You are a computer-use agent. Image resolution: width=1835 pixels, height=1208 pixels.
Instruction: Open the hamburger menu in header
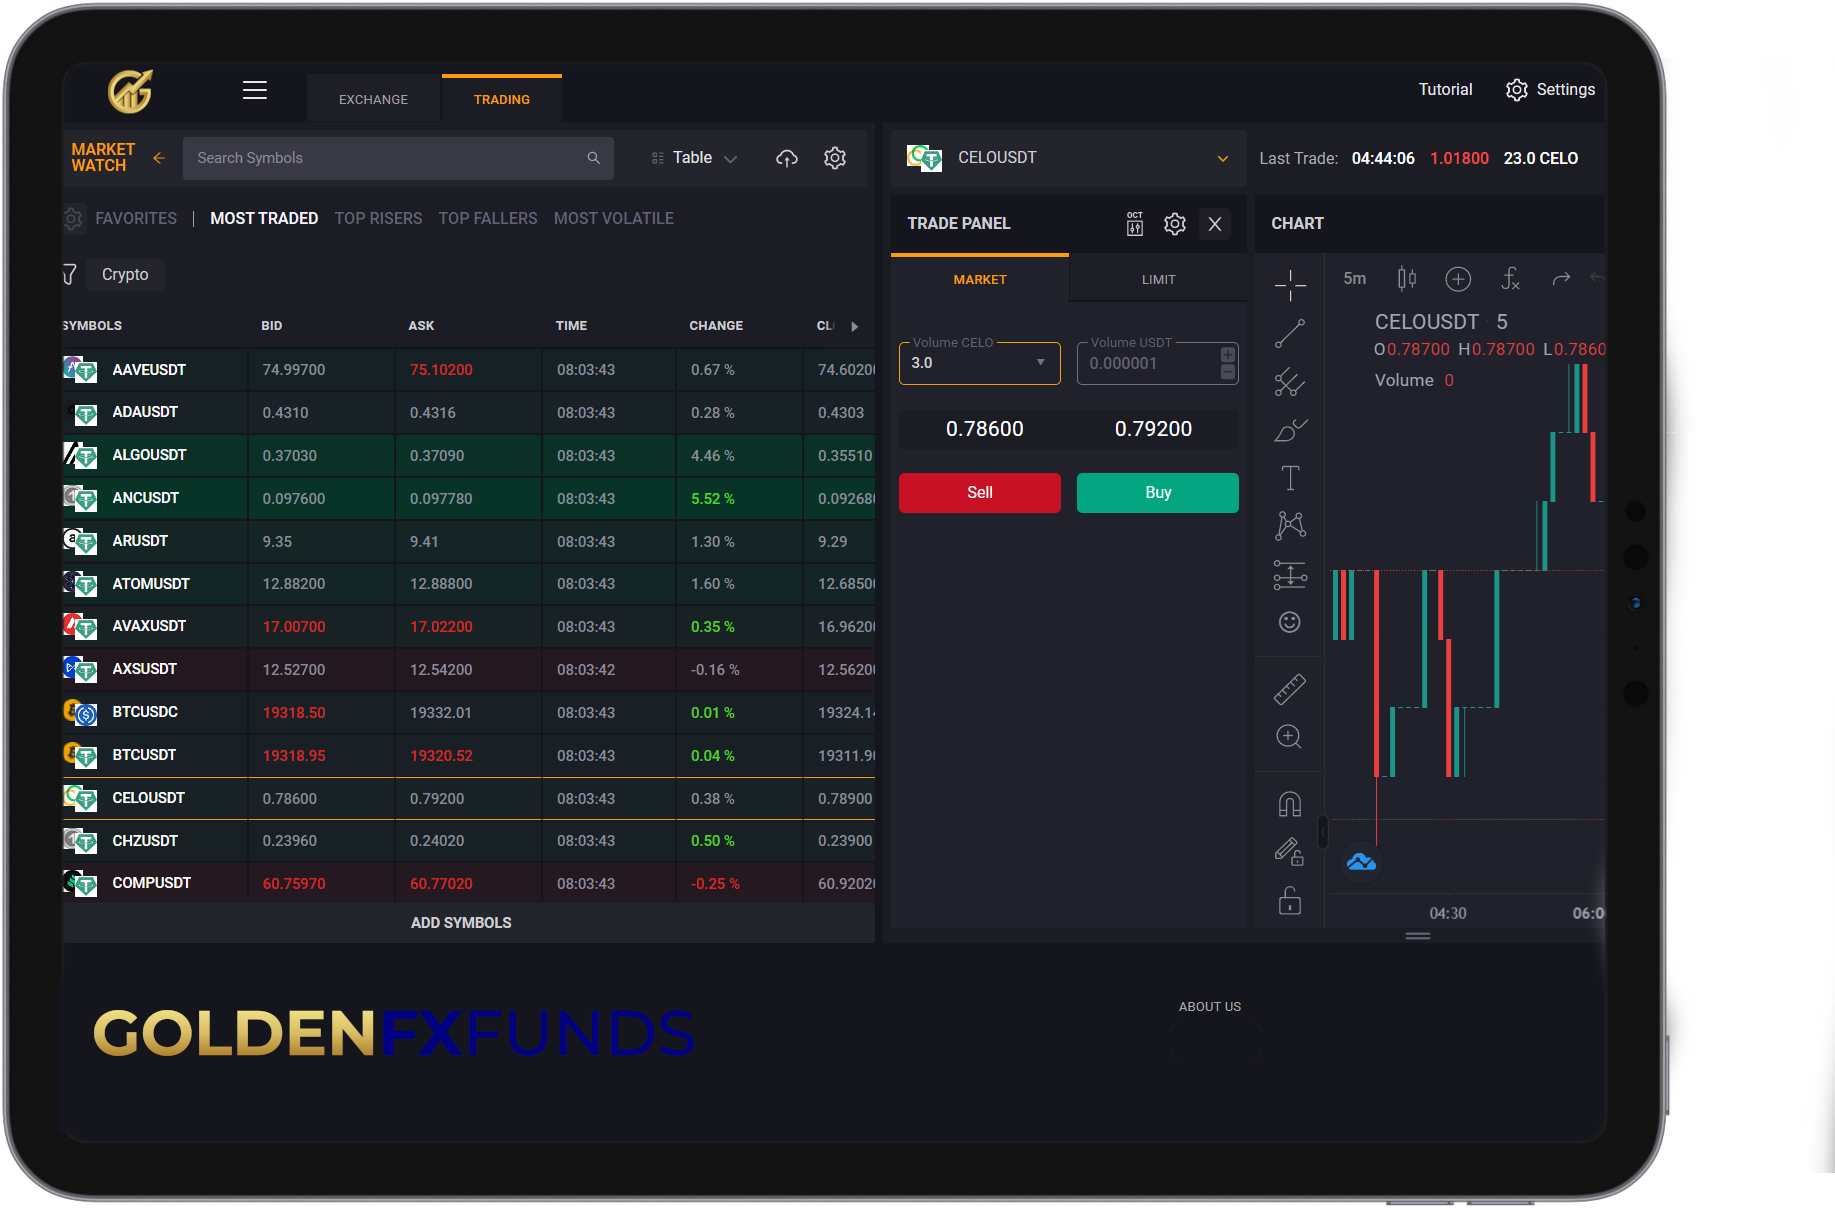[x=255, y=90]
